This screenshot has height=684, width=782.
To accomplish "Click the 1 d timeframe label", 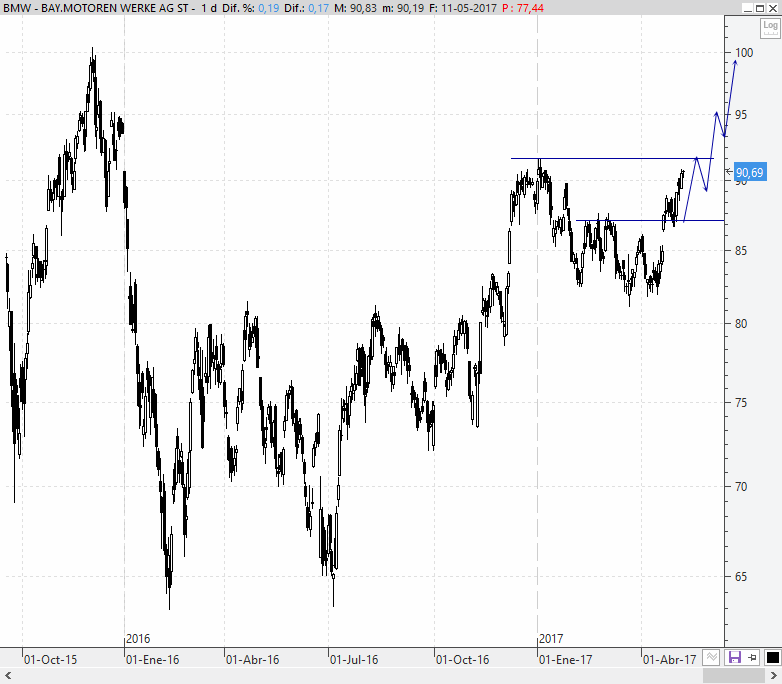I will coord(208,8).
